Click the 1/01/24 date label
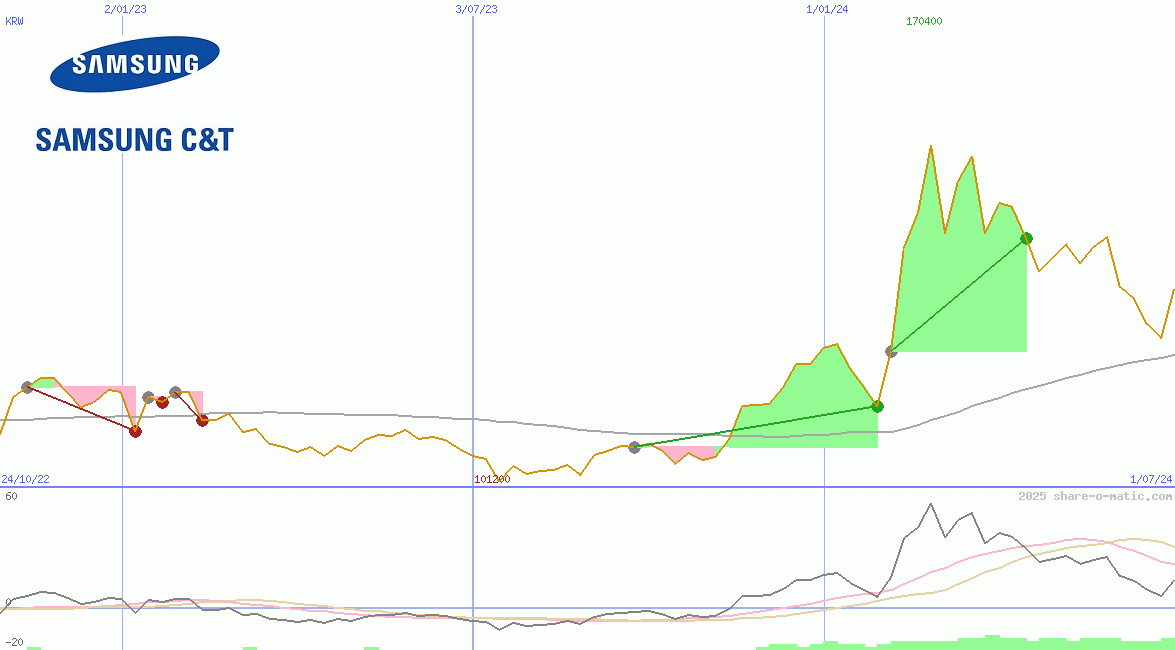1175x650 pixels. (827, 9)
